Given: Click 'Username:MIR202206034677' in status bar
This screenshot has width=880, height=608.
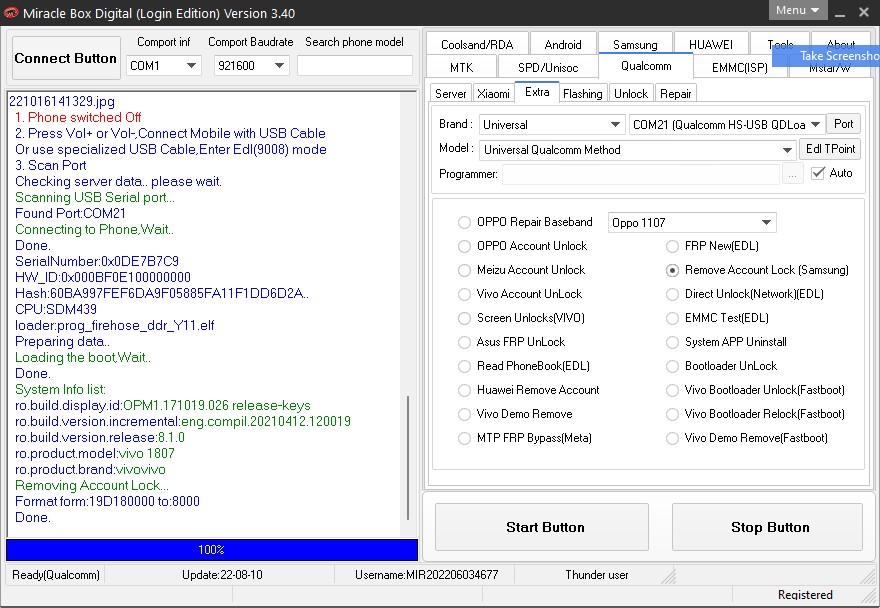Looking at the screenshot, I should 427,575.
